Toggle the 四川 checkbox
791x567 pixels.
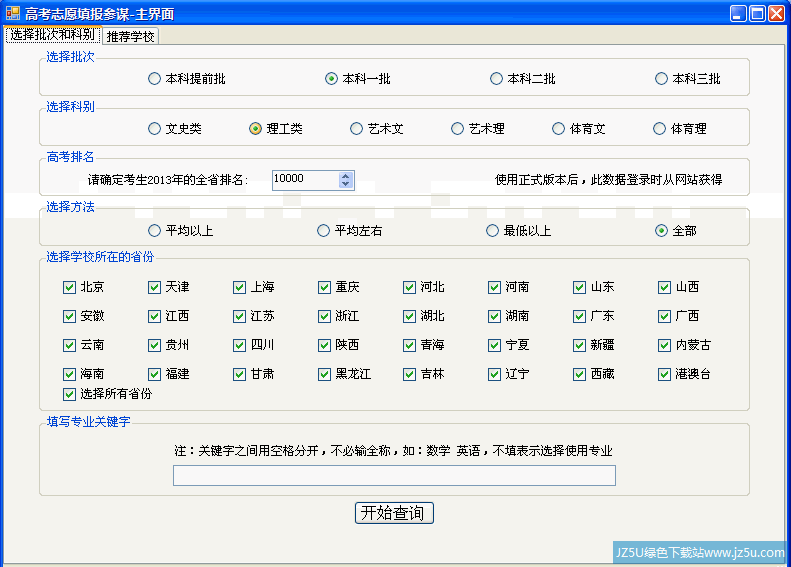239,346
